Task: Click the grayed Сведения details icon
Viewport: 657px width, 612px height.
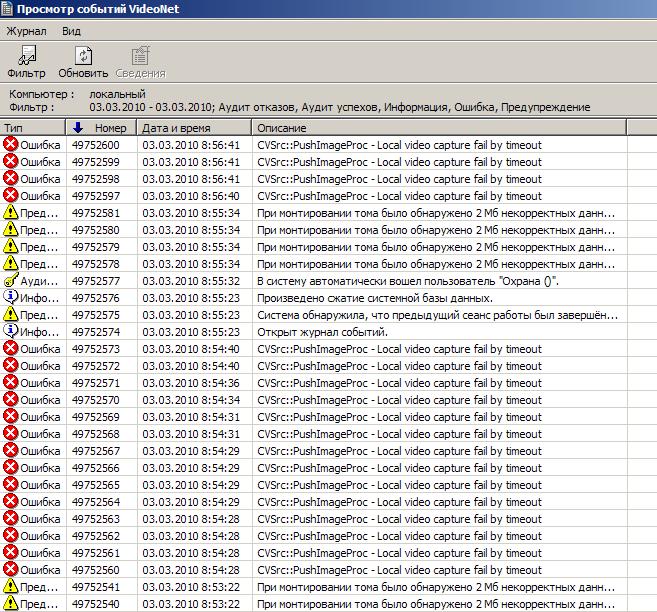Action: (140, 55)
